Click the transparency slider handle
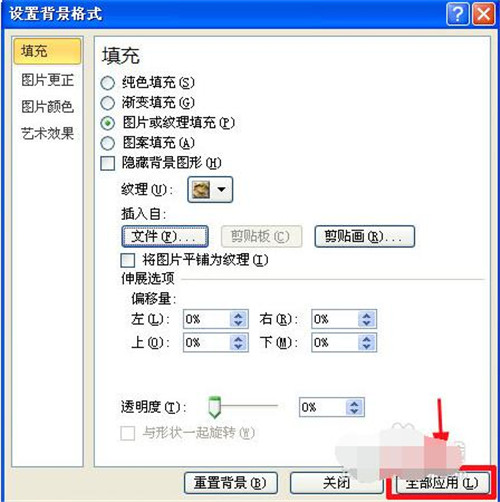500x502 pixels. click(214, 407)
